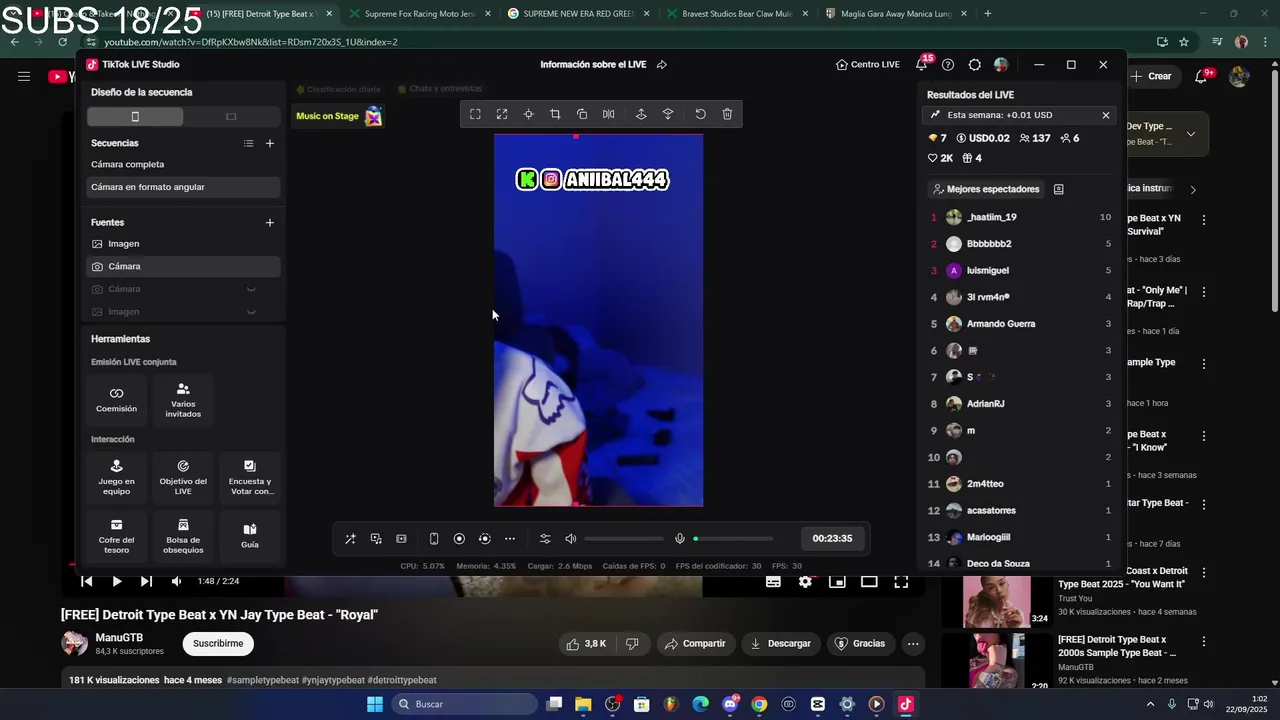Open Varios invitados tool

pos(183,399)
